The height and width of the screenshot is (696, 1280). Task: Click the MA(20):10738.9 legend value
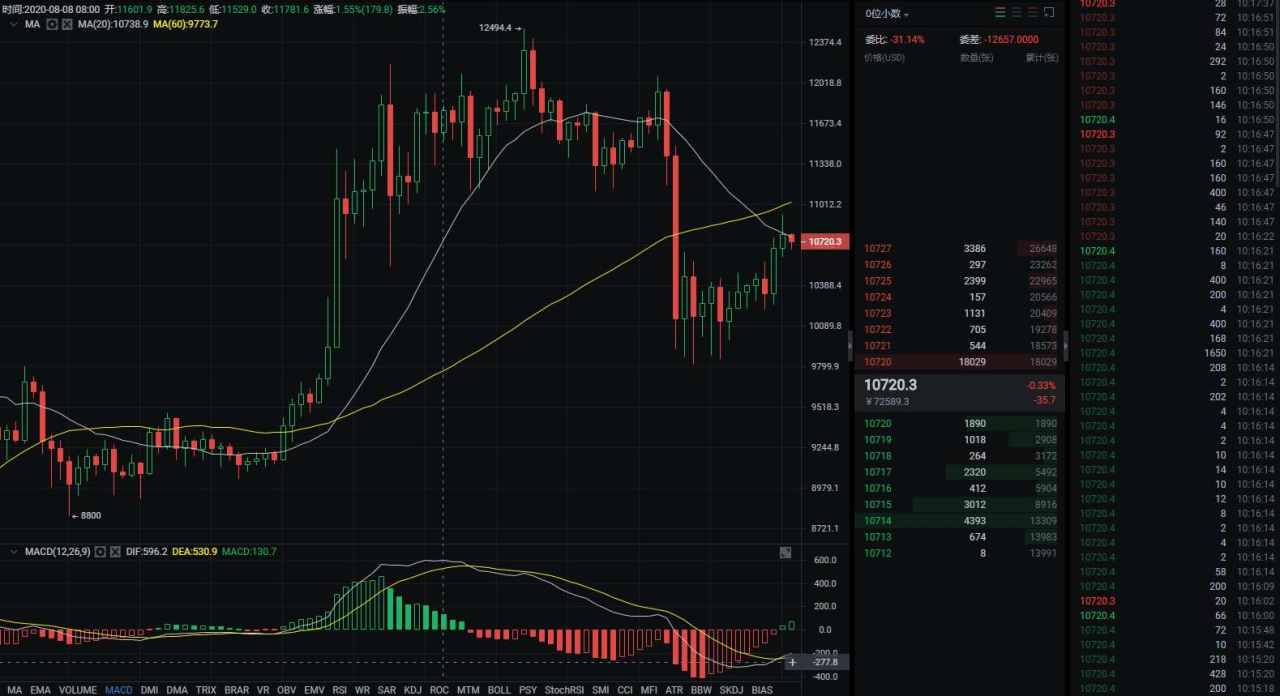pos(113,23)
